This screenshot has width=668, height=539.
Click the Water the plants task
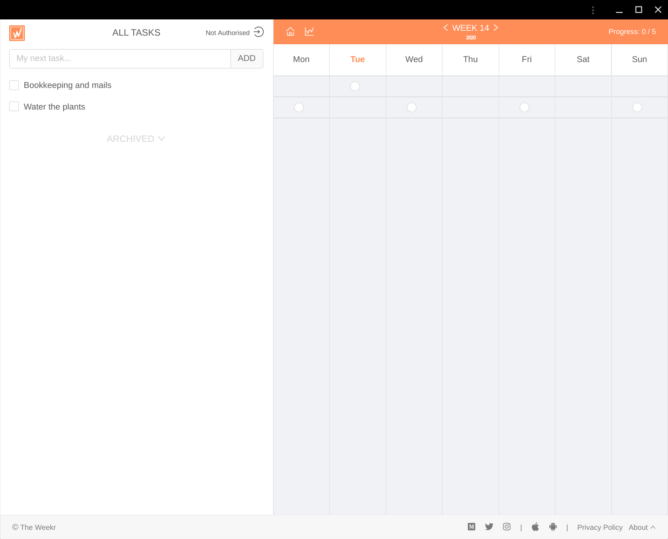54,107
